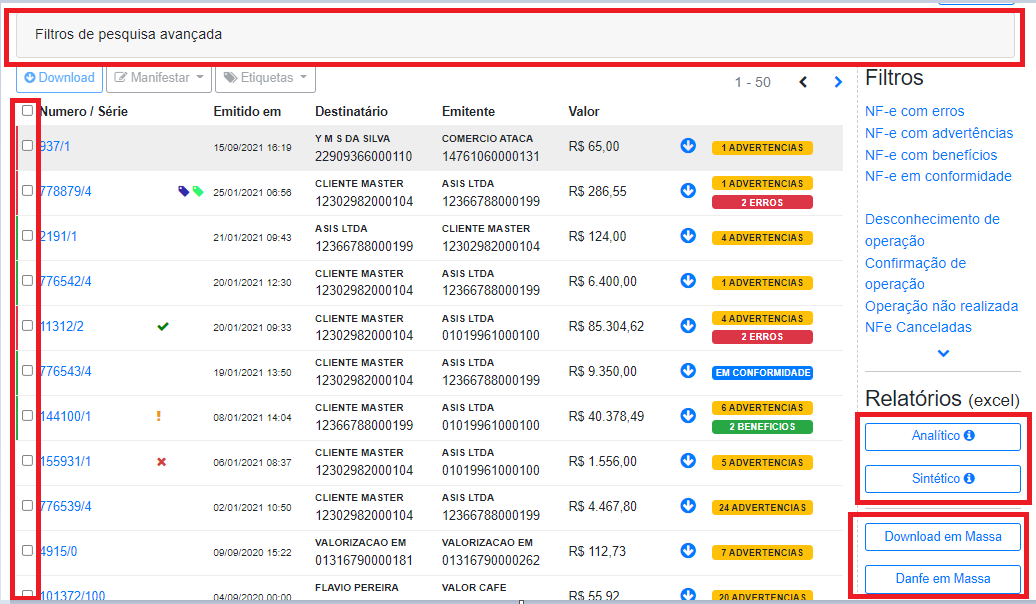Click Download em Massa button
The image size is (1036, 604).
942,537
